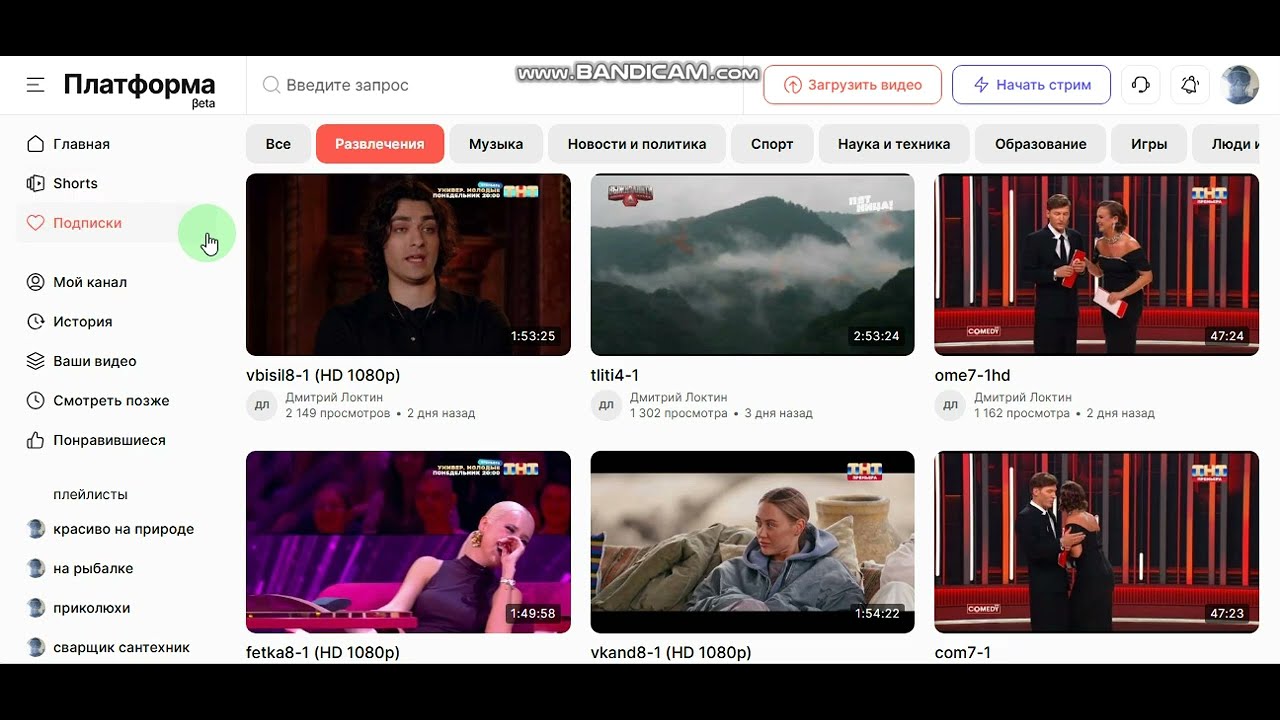Click the Понравившиеся thumbs-up icon

pyautogui.click(x=36, y=440)
